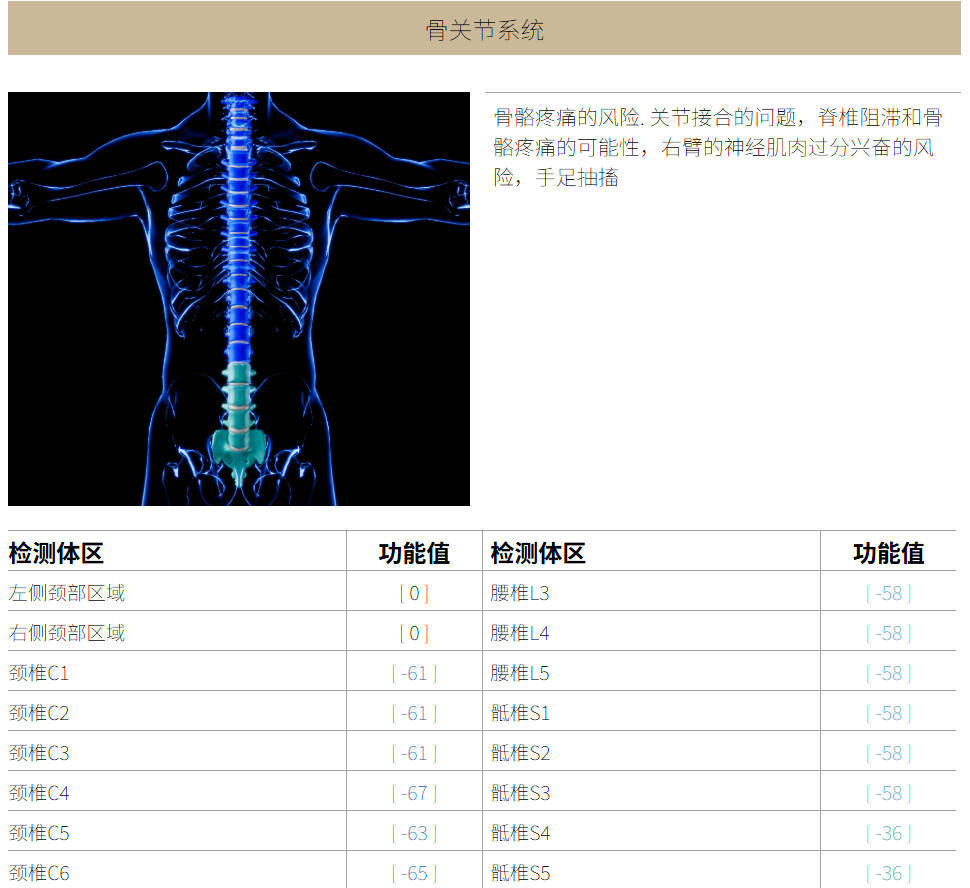Viewport: 970px width, 888px height.
Task: Click the -65 value for 颈椎C6
Action: [x=414, y=873]
